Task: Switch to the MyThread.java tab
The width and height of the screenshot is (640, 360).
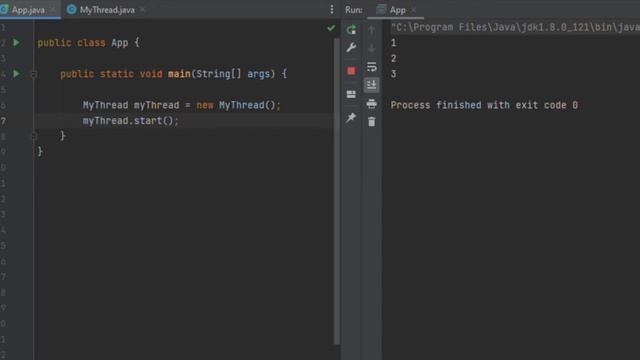Action: pos(107,10)
